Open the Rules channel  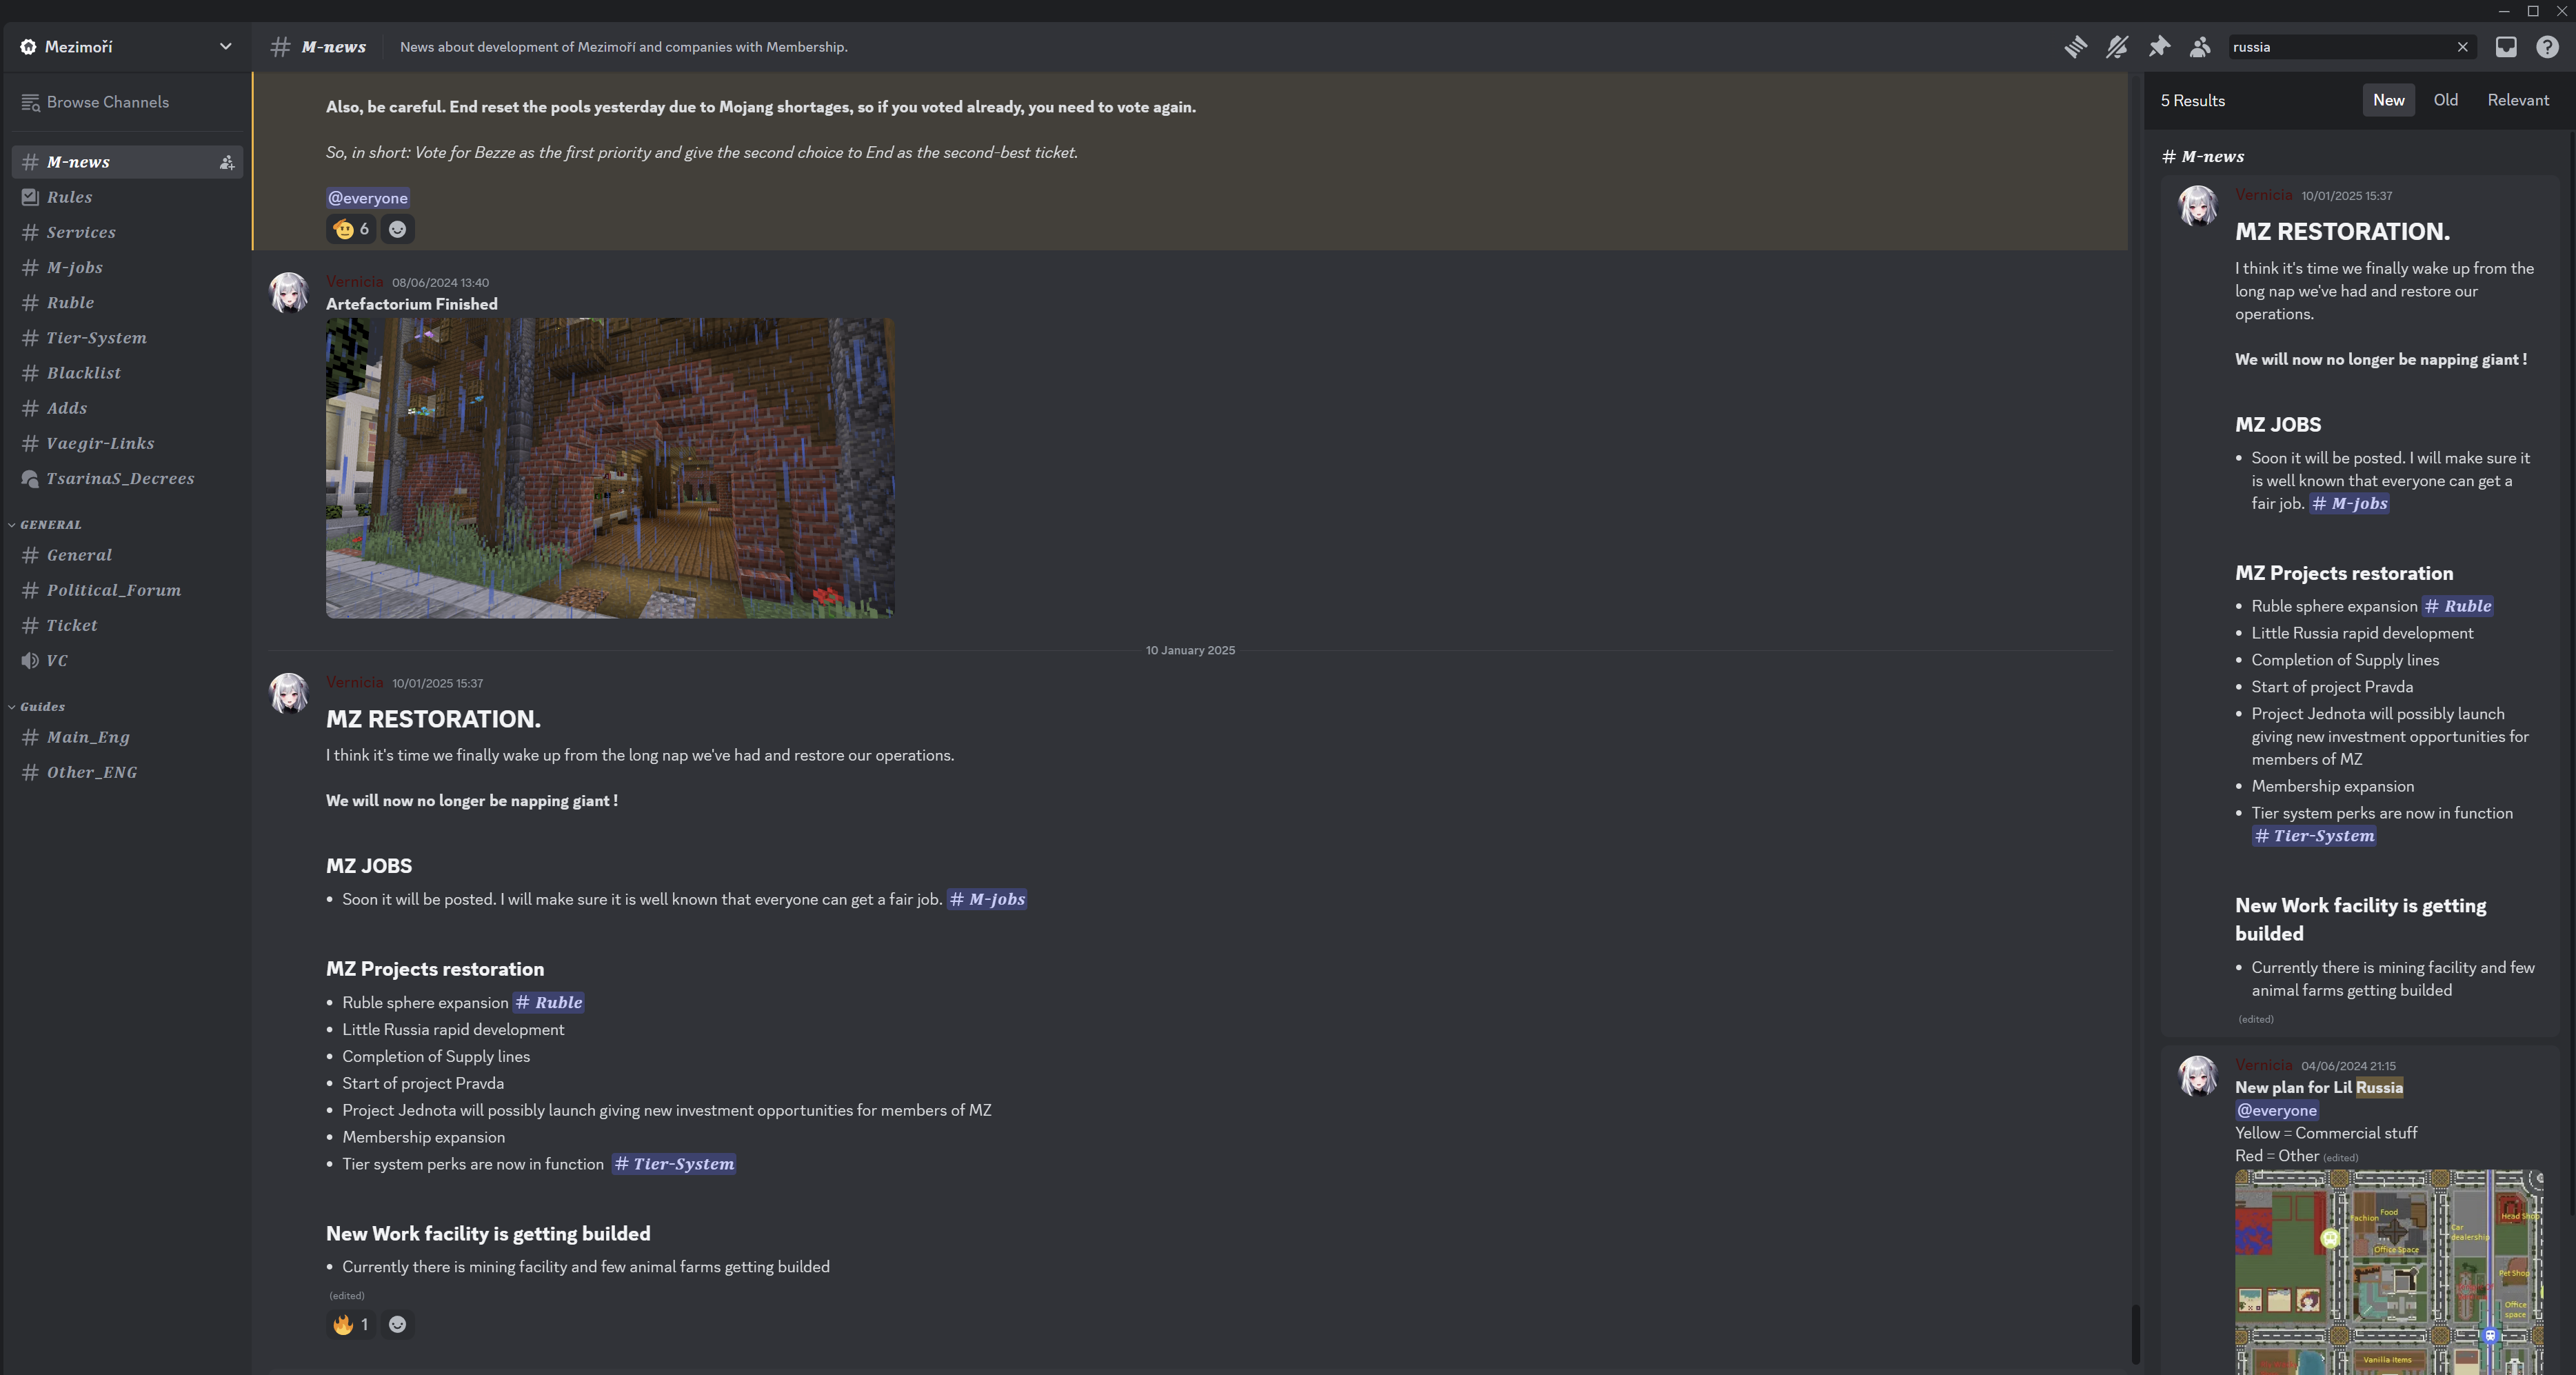127,197
